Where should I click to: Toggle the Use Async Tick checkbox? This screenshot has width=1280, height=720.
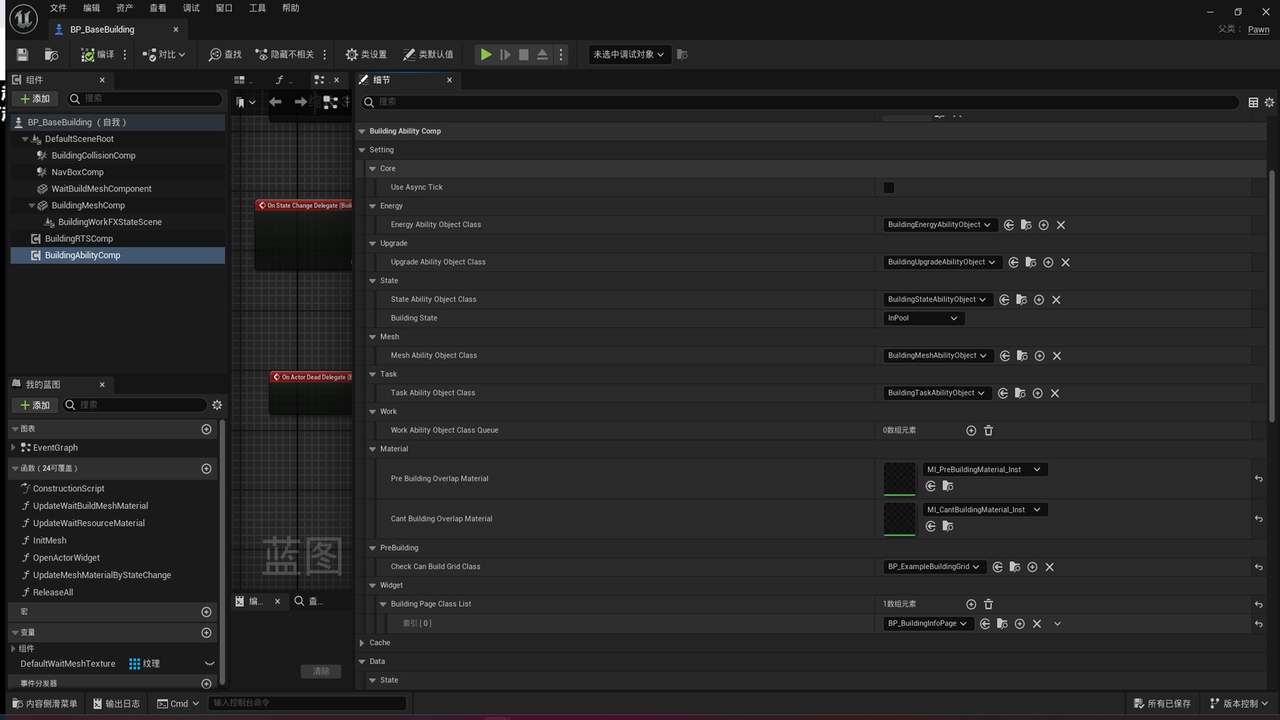click(x=889, y=187)
